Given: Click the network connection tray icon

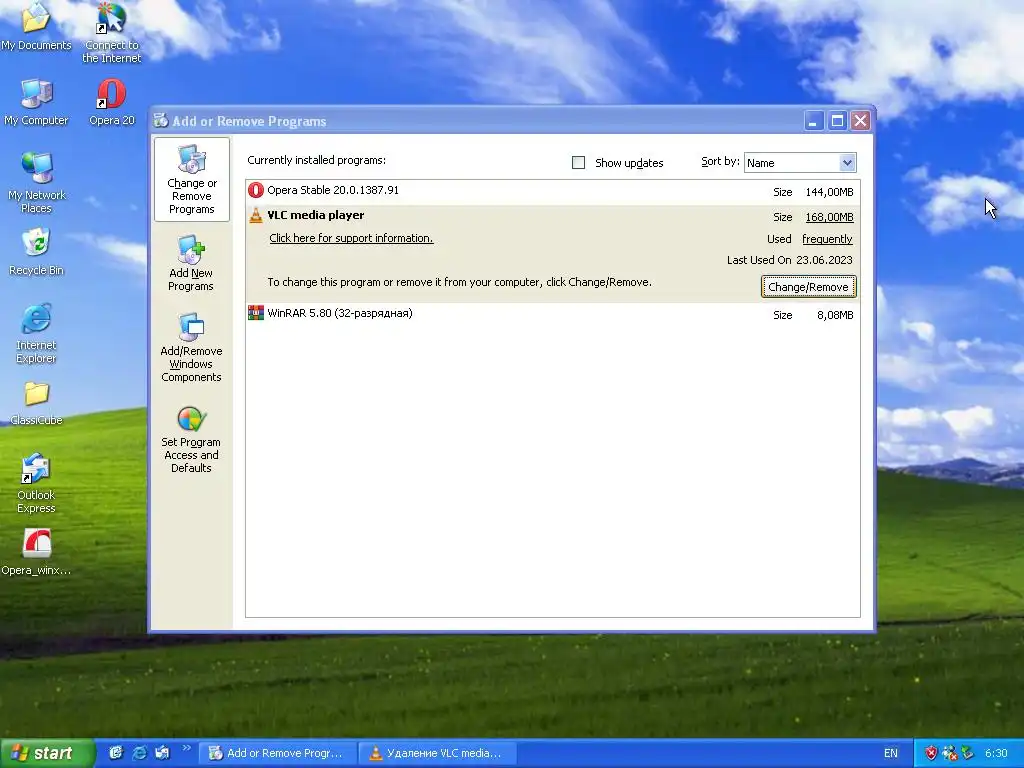Looking at the screenshot, I should tap(950, 753).
